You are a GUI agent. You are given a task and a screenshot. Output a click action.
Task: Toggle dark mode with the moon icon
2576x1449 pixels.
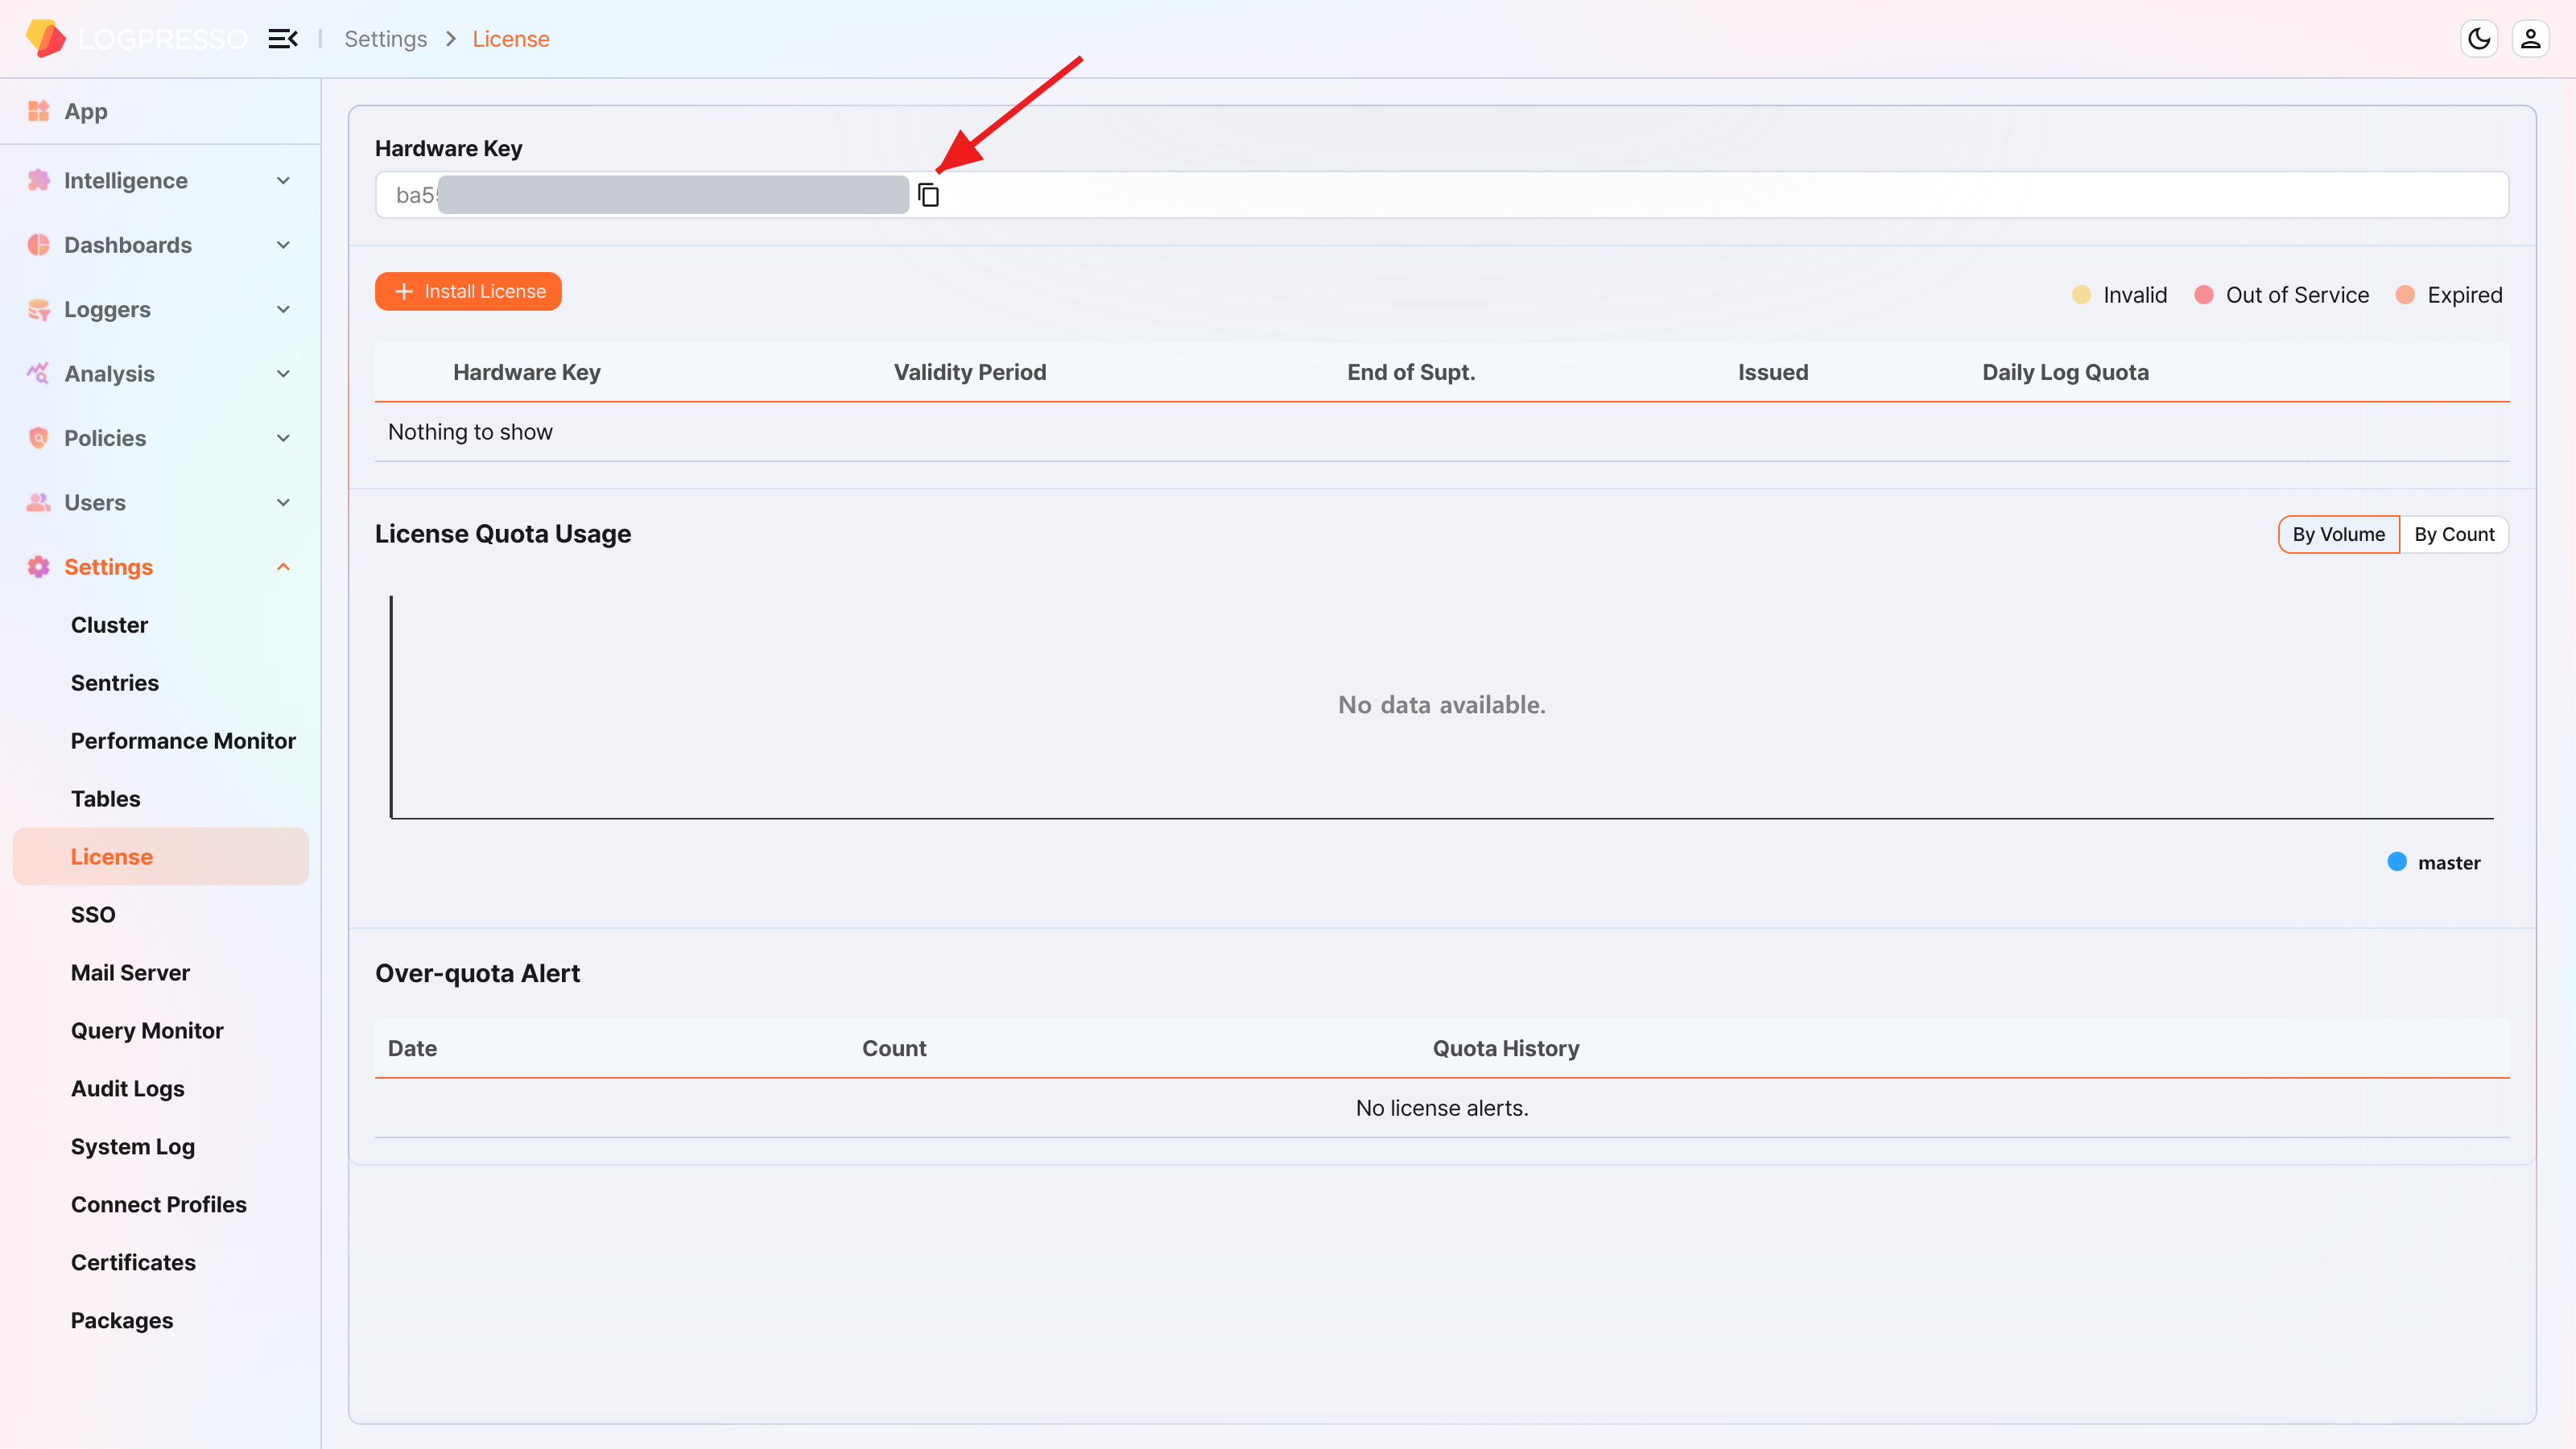(2479, 39)
